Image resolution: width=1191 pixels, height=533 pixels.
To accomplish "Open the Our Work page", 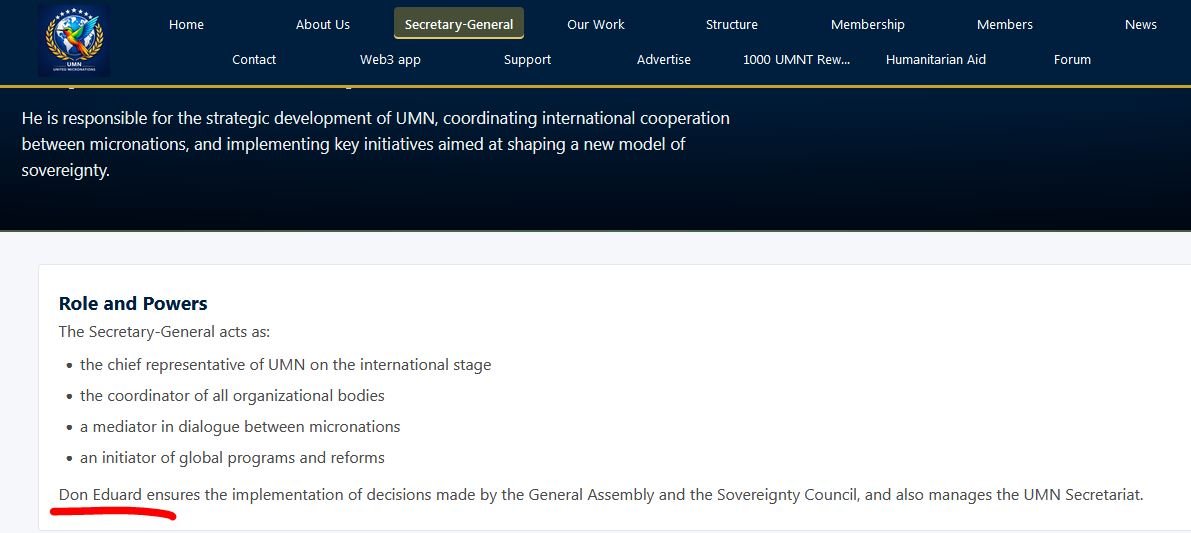I will click(x=596, y=25).
